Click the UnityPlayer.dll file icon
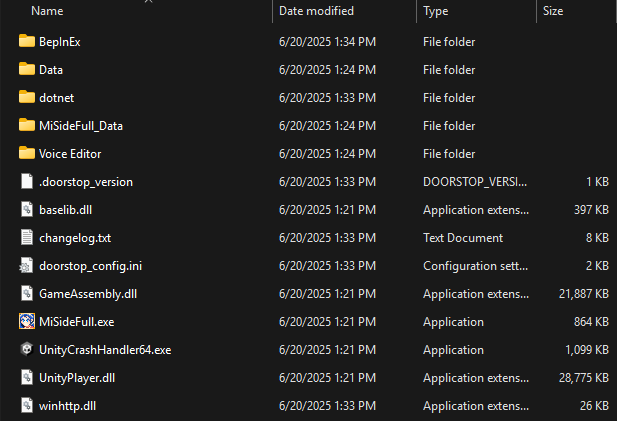This screenshot has height=421, width=617. click(x=27, y=378)
